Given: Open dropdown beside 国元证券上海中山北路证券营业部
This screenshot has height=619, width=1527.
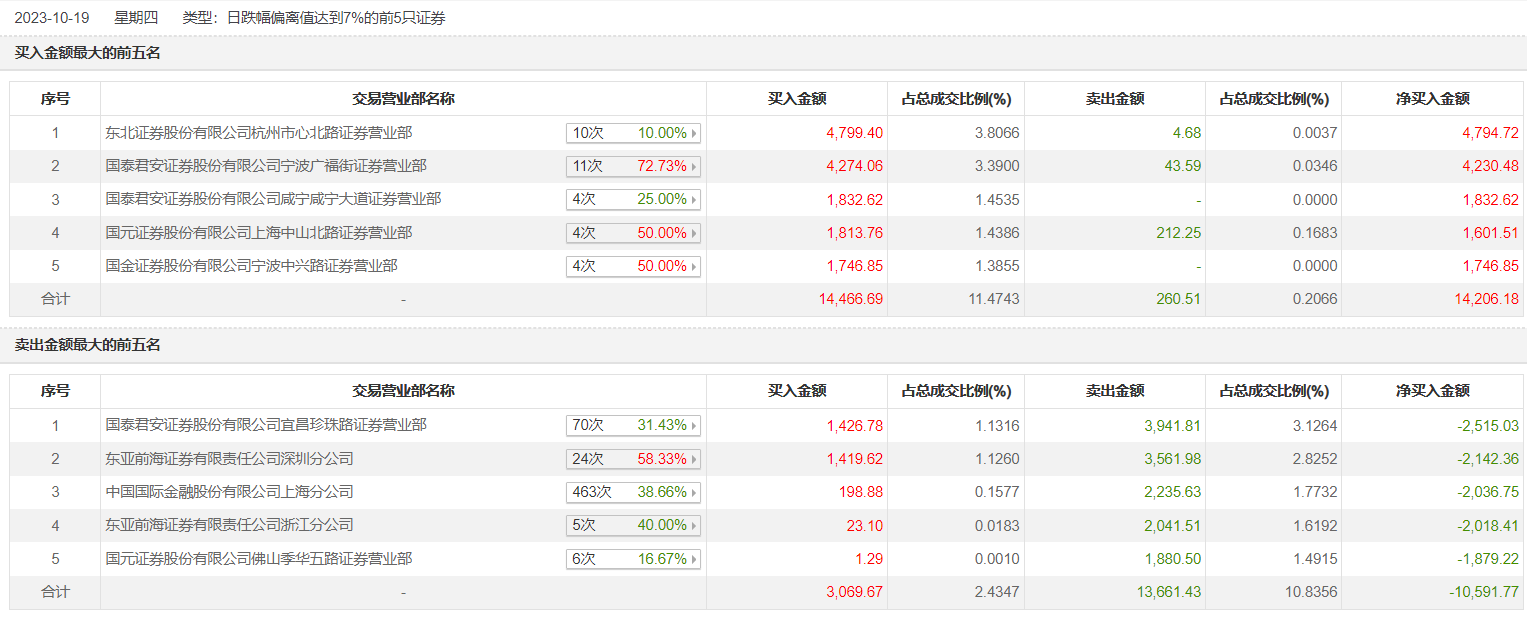Looking at the screenshot, I should pyautogui.click(x=633, y=233).
